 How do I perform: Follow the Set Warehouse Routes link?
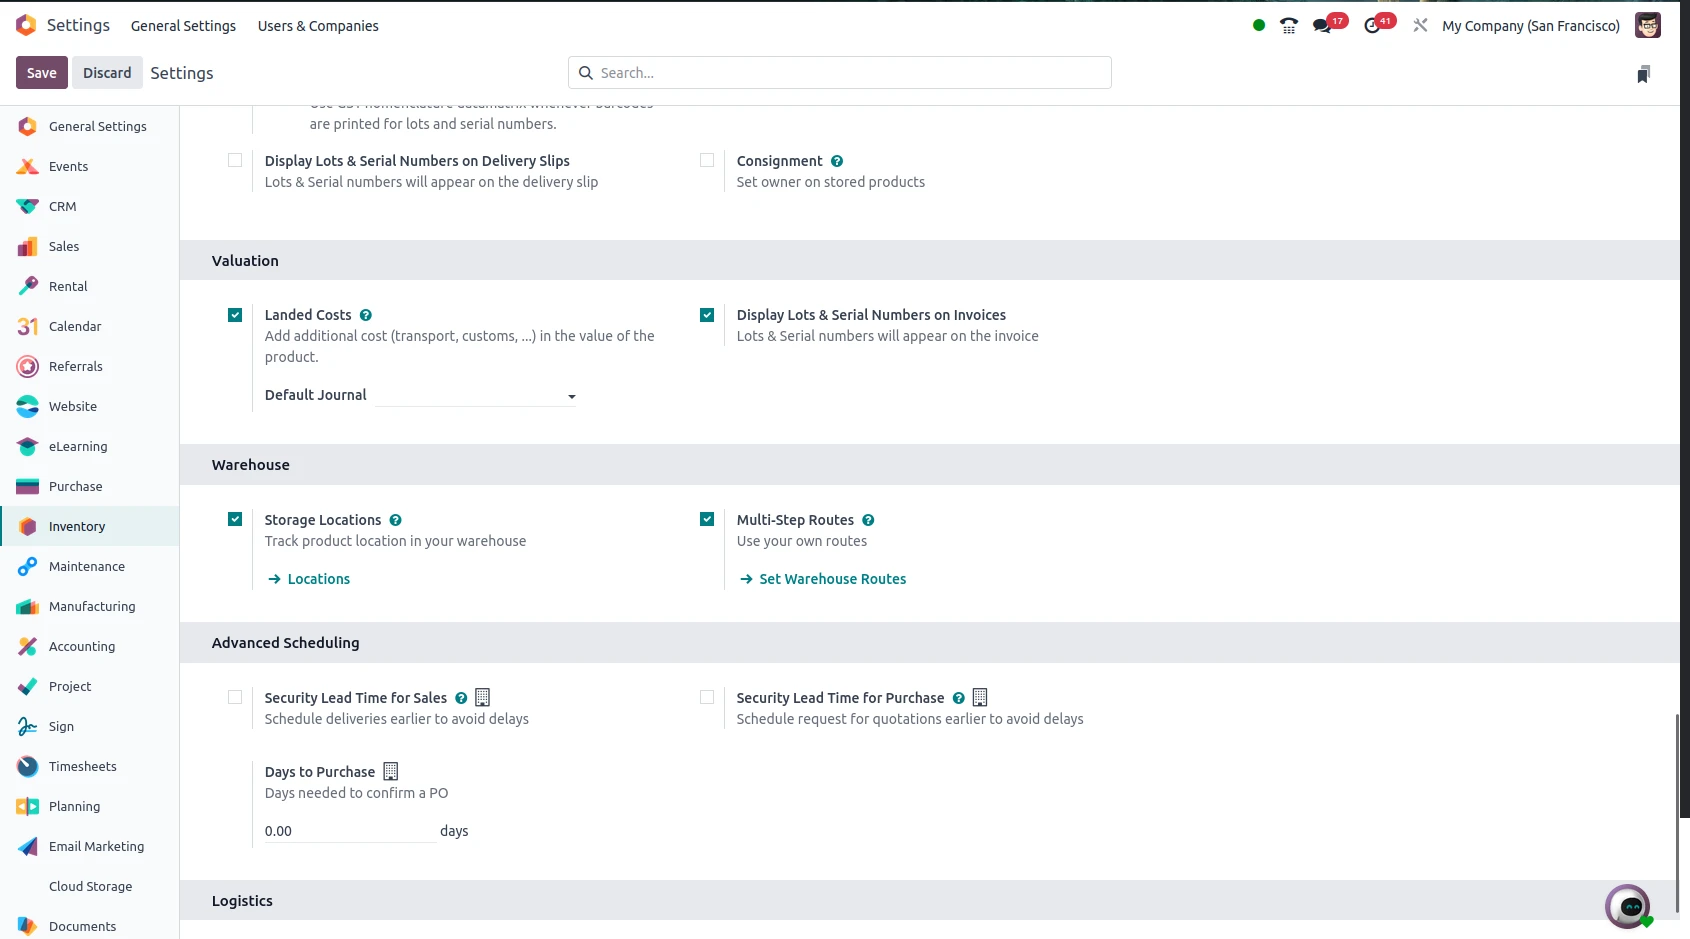pyautogui.click(x=832, y=579)
